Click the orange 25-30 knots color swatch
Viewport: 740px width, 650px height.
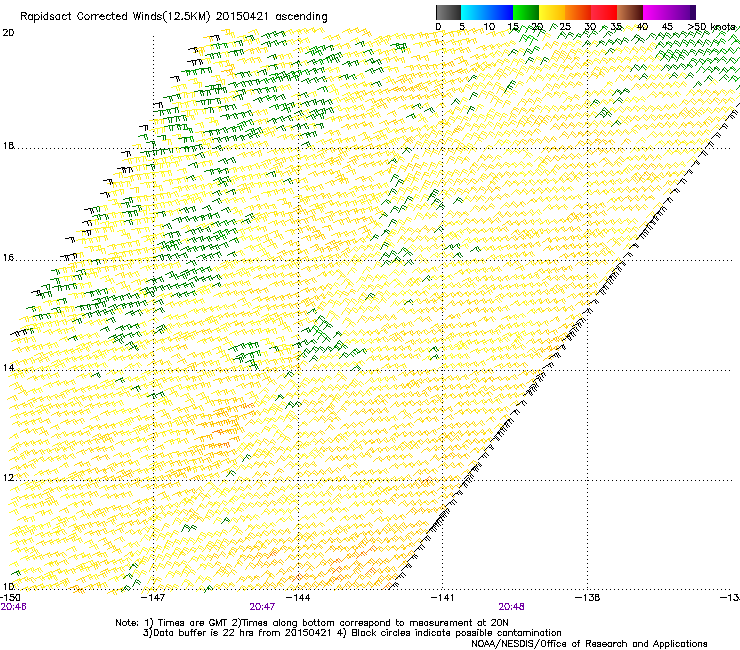point(578,13)
